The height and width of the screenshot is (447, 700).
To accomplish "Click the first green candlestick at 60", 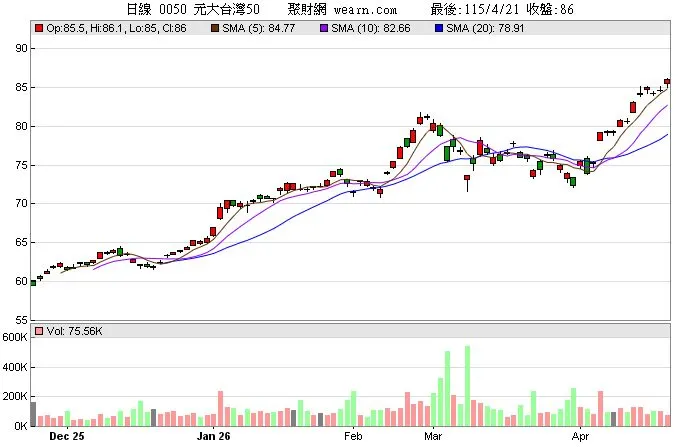I will click(x=33, y=283).
